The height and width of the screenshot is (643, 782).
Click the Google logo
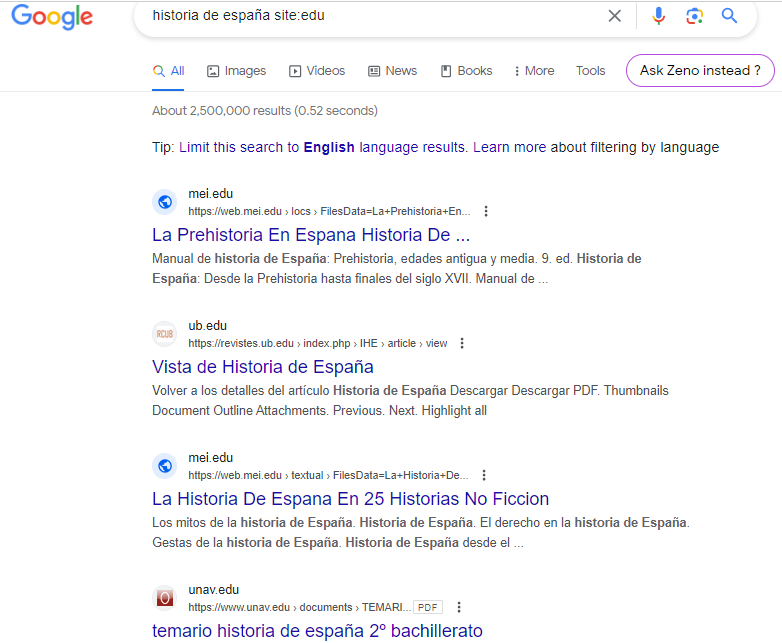52,16
